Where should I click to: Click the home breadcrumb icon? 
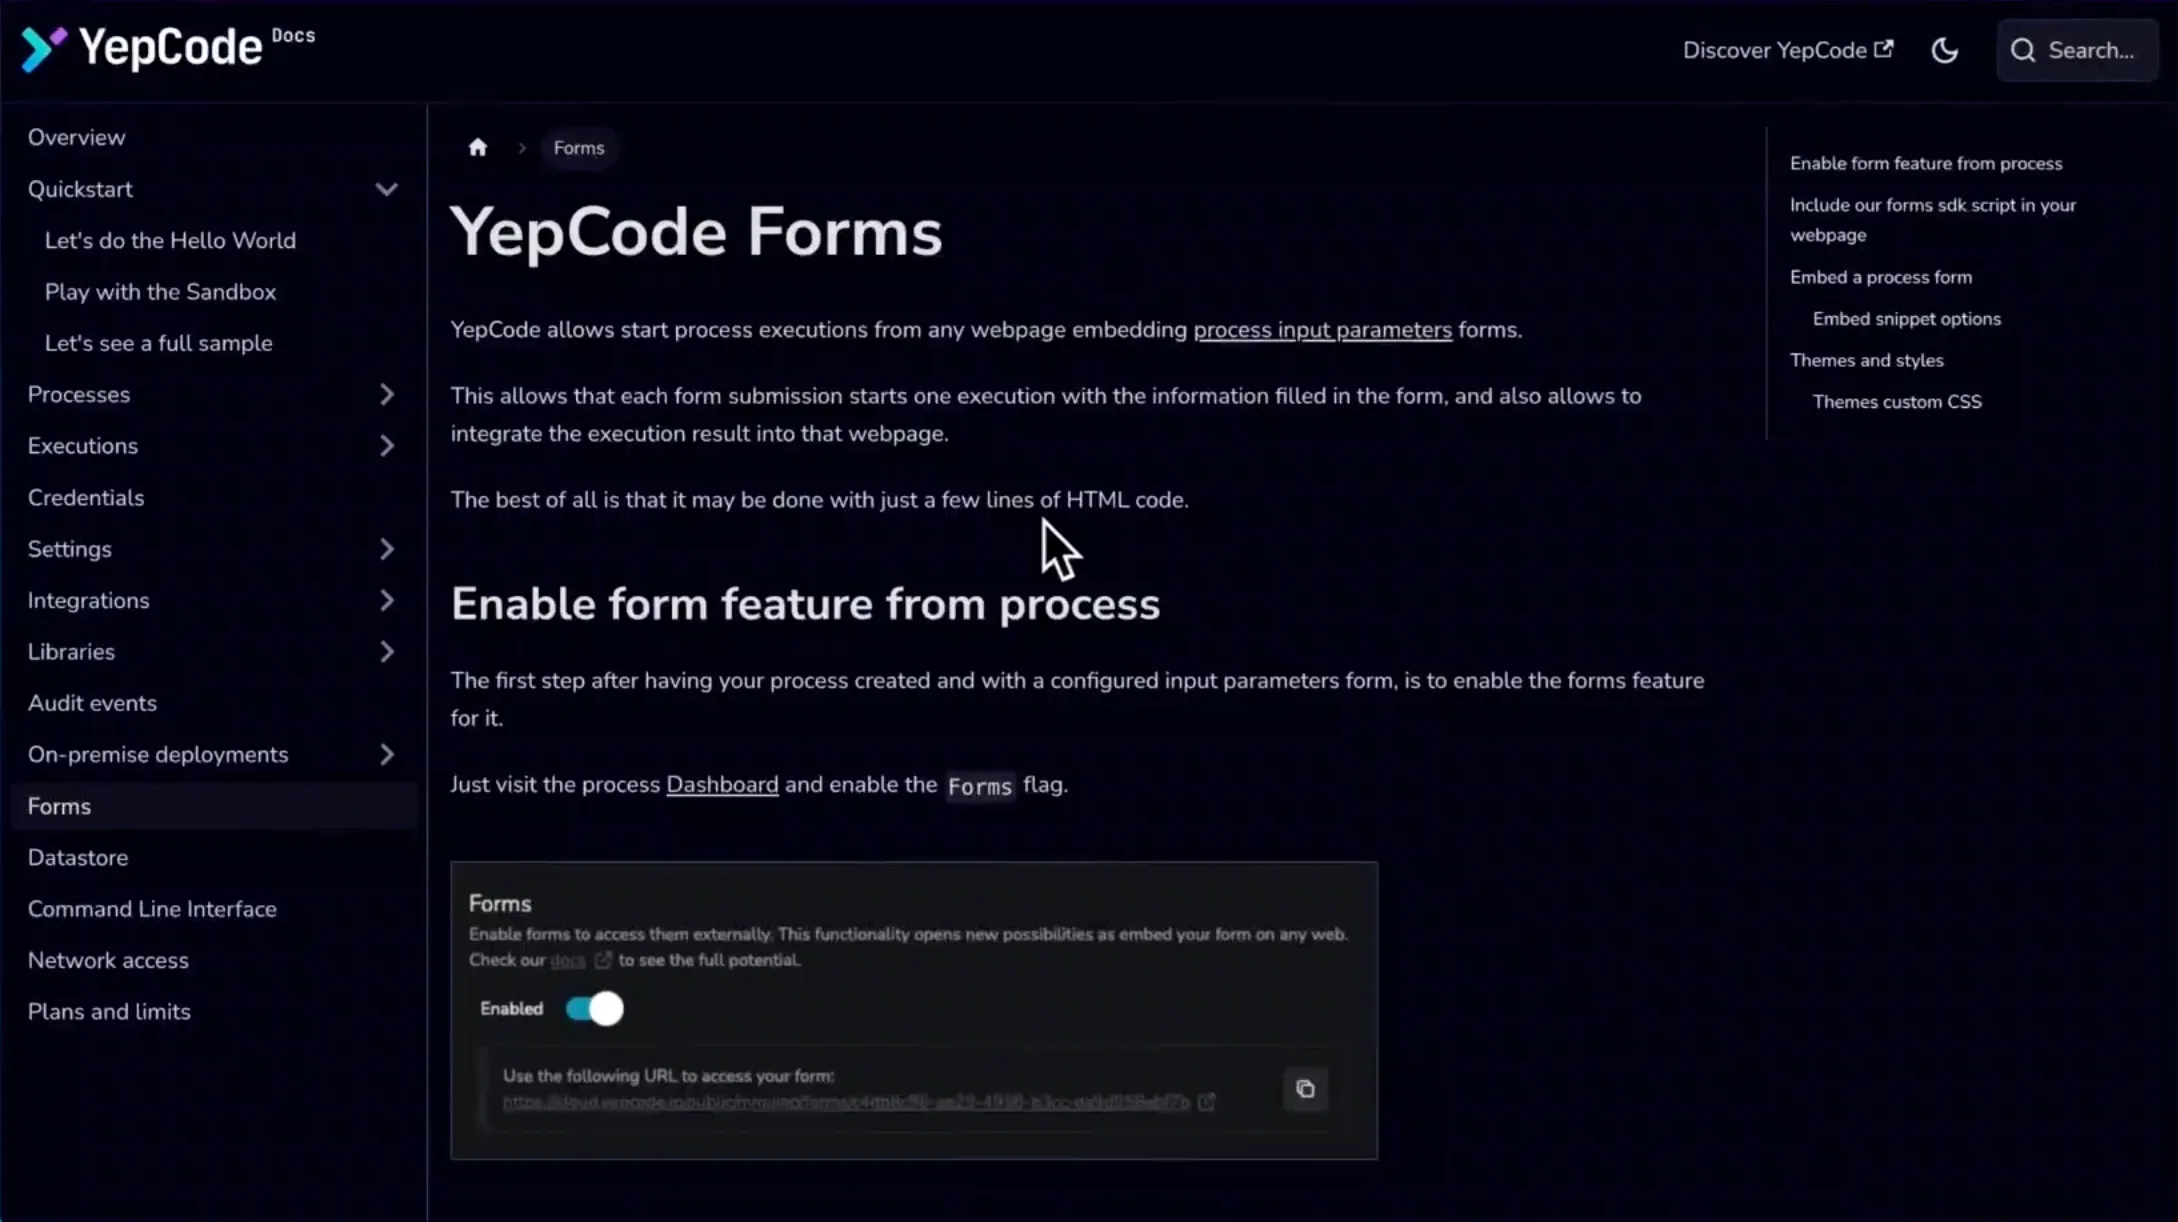click(x=478, y=148)
